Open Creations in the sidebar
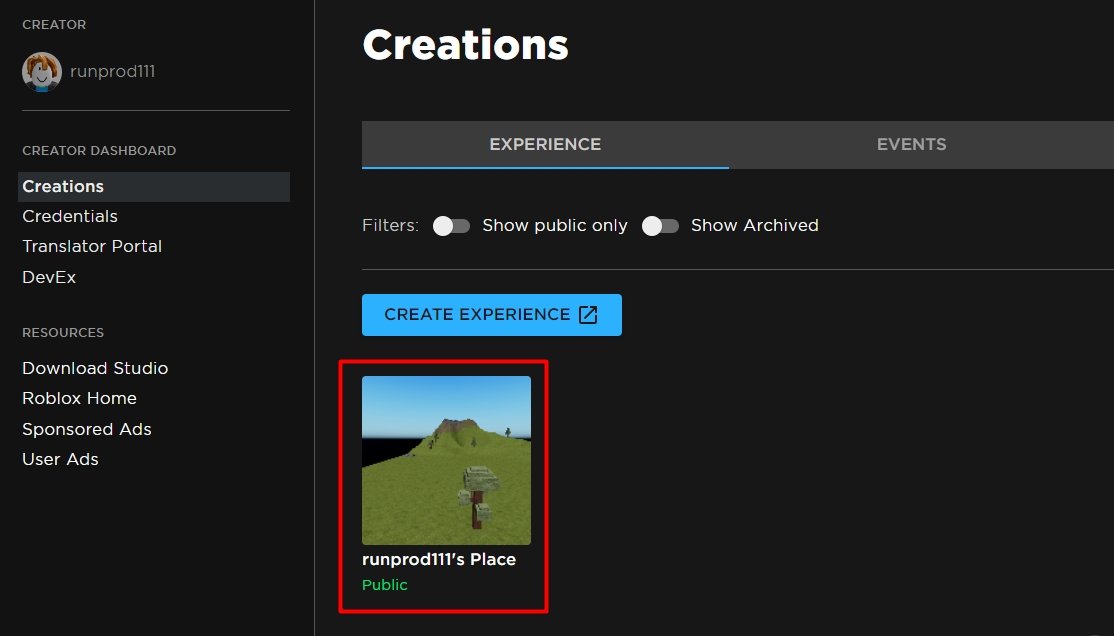Image resolution: width=1114 pixels, height=636 pixels. (154, 186)
